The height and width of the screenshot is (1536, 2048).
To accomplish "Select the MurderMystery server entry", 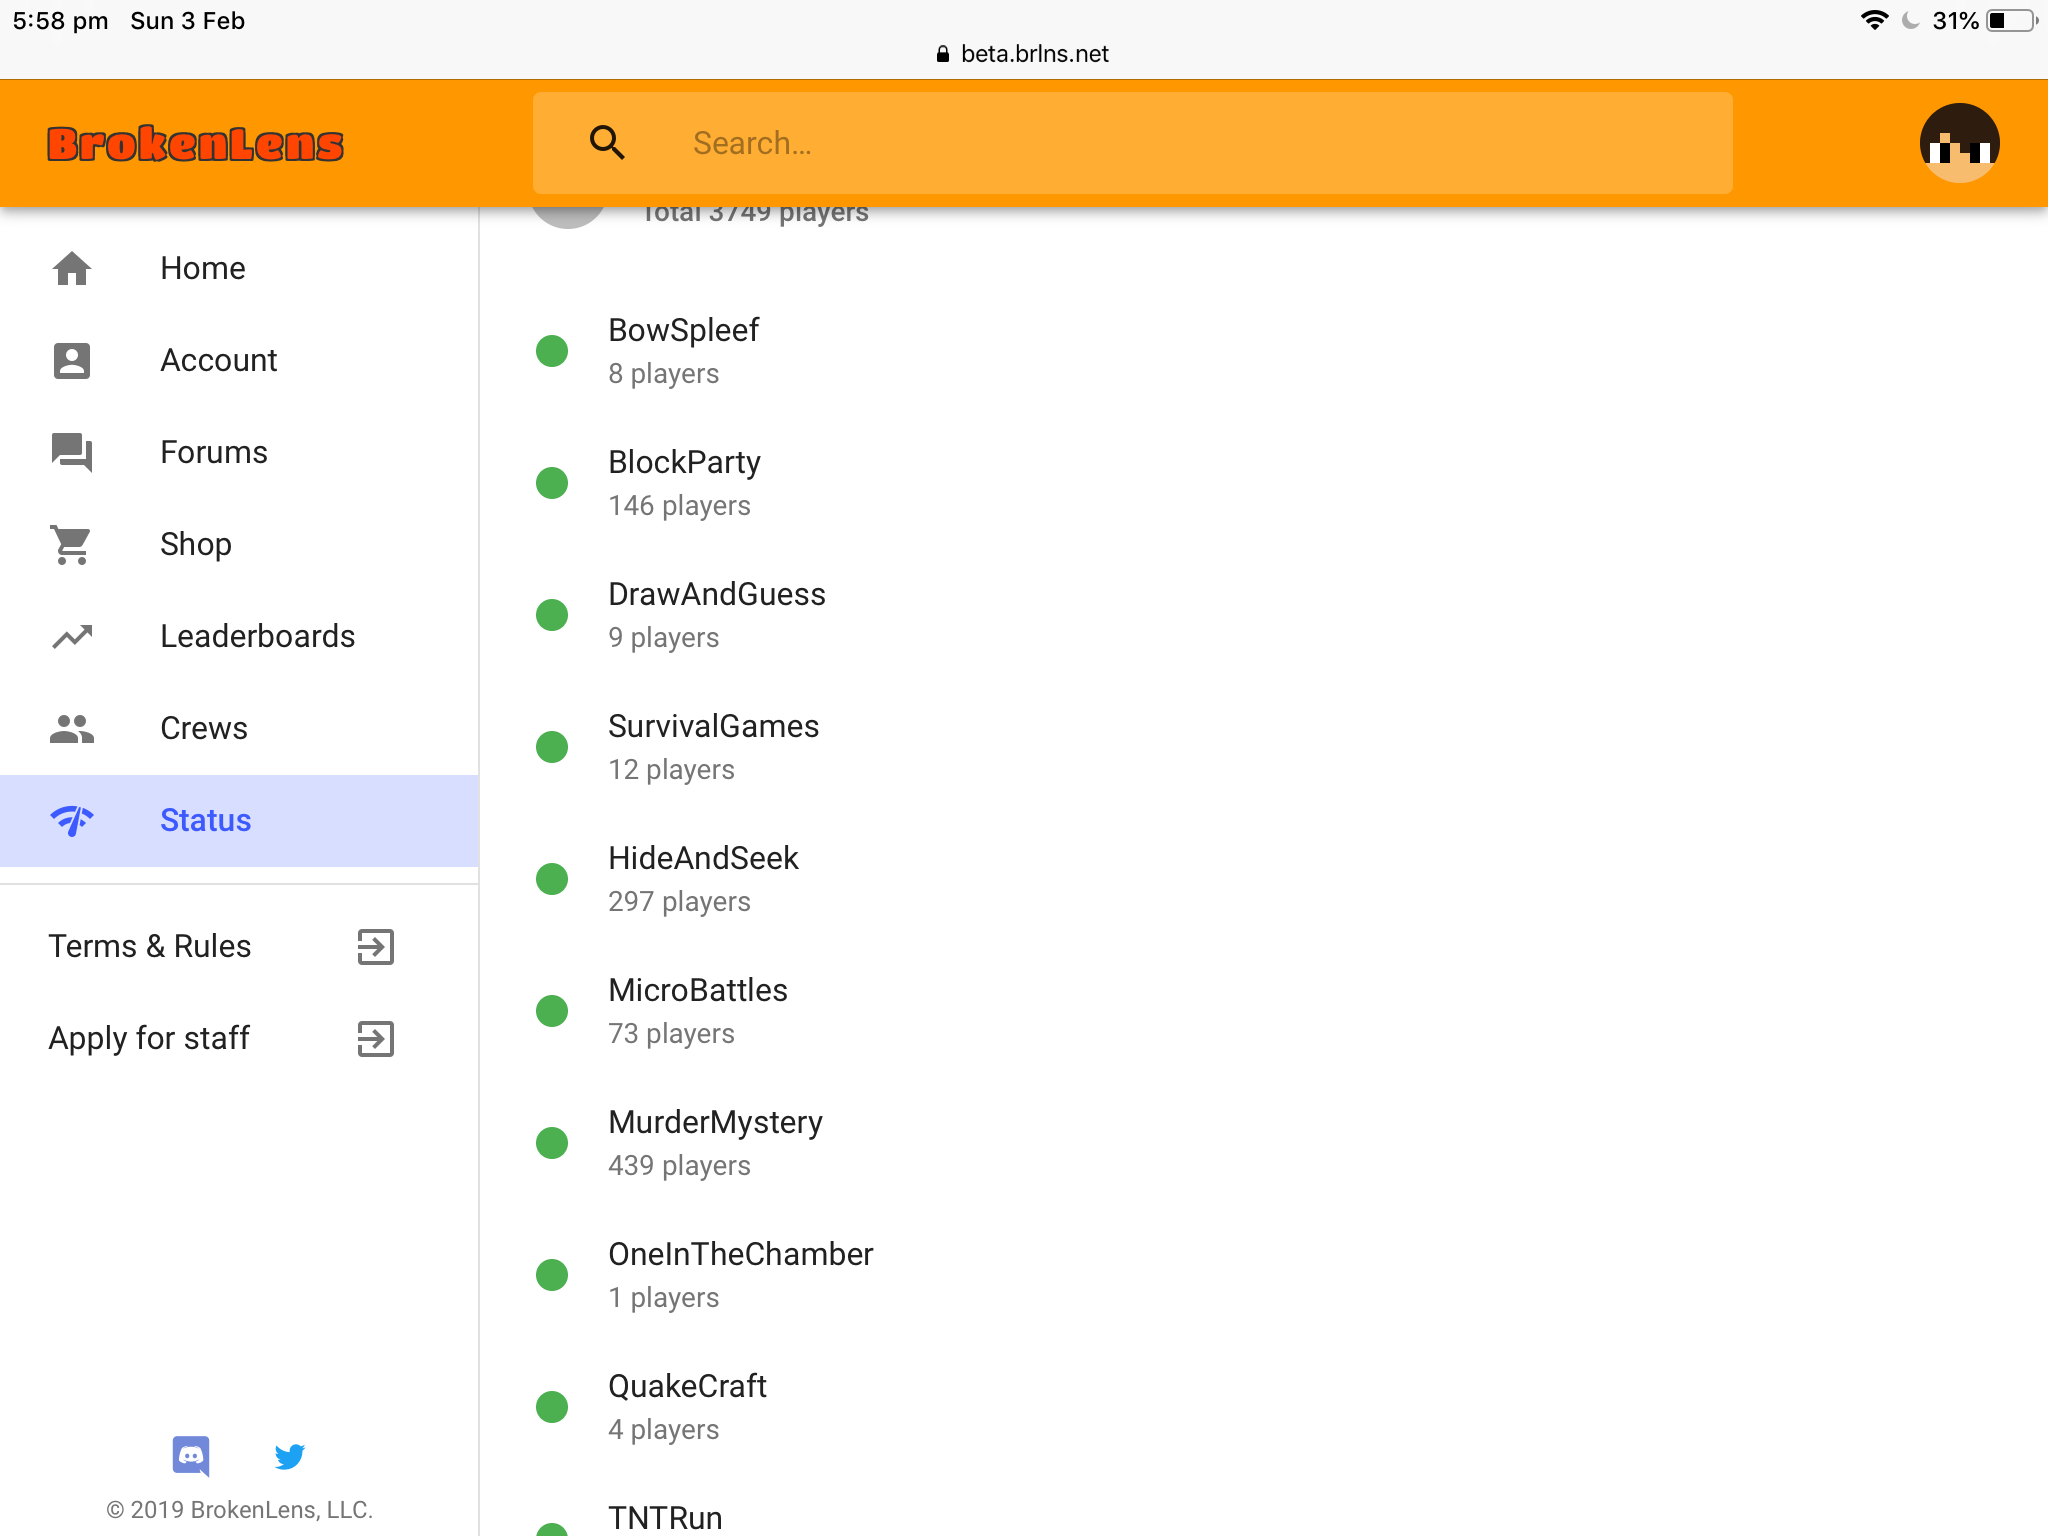I will pos(714,1143).
